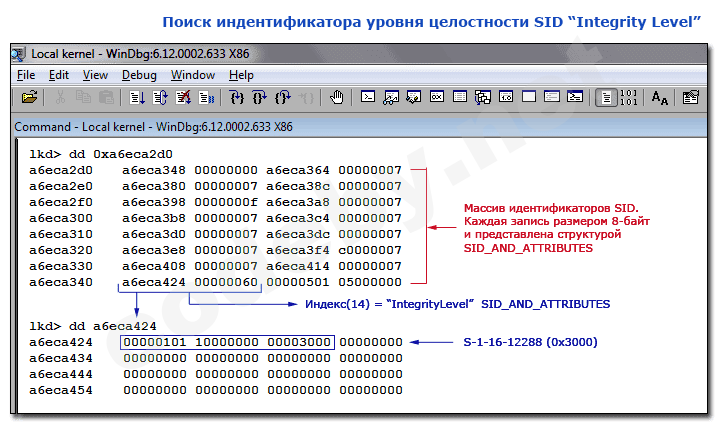Click value 'a6eca3dc' in row a6eca310
This screenshot has width=721, height=425.
[x=298, y=234]
